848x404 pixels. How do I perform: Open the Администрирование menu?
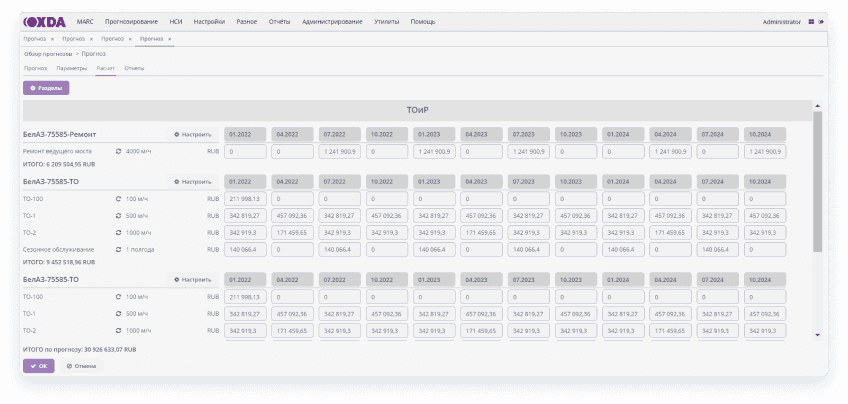coord(332,22)
